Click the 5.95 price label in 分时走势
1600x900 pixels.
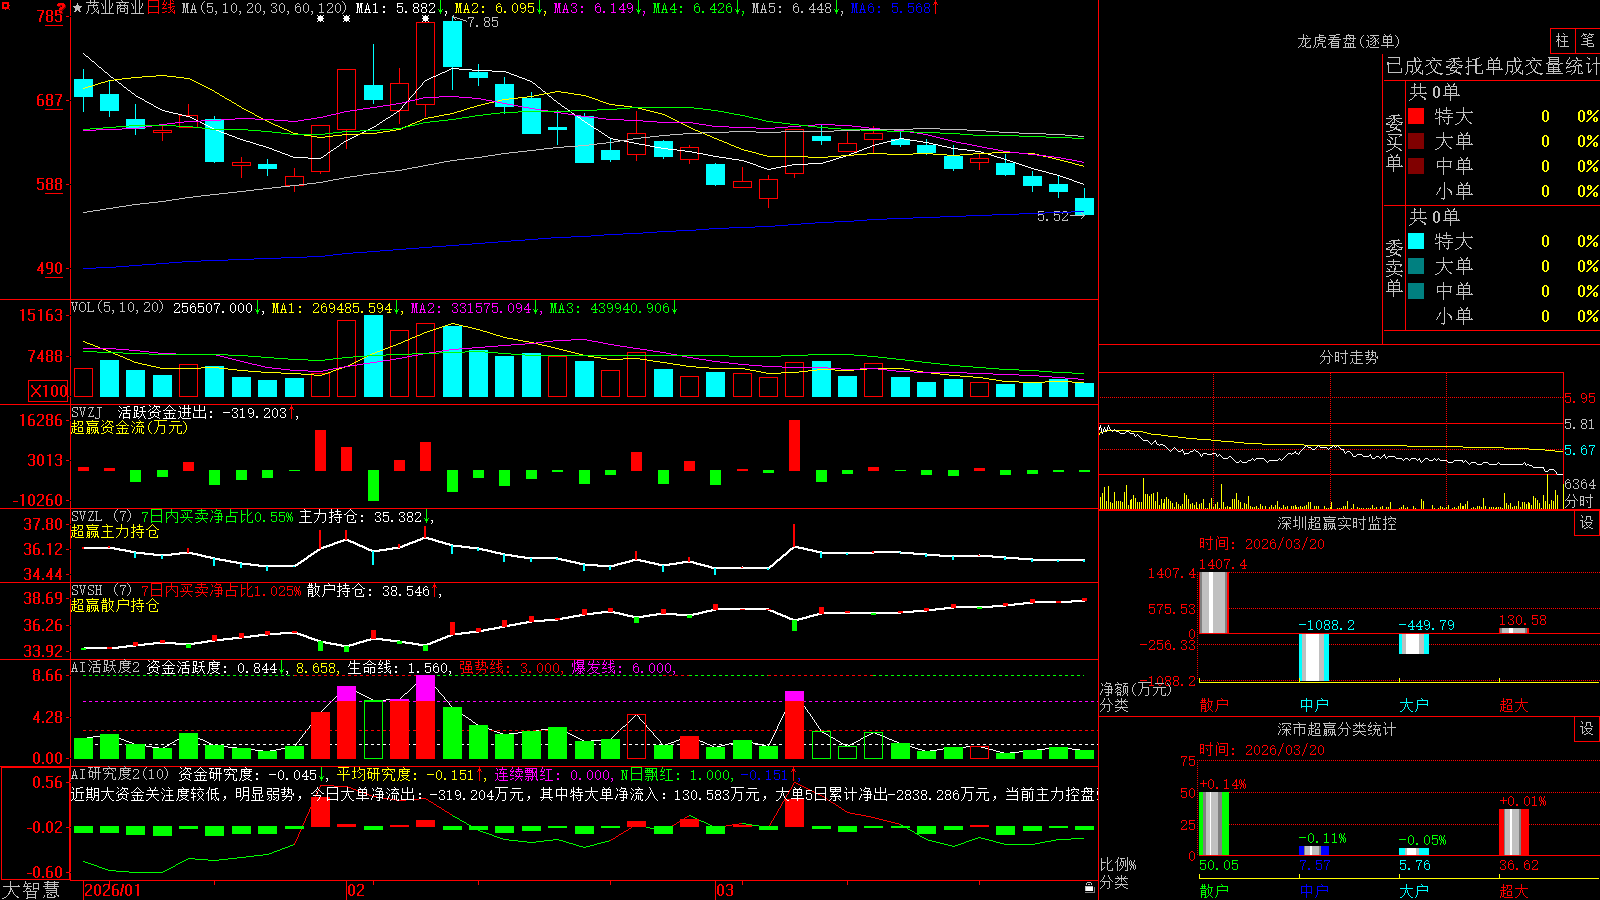coord(1580,398)
